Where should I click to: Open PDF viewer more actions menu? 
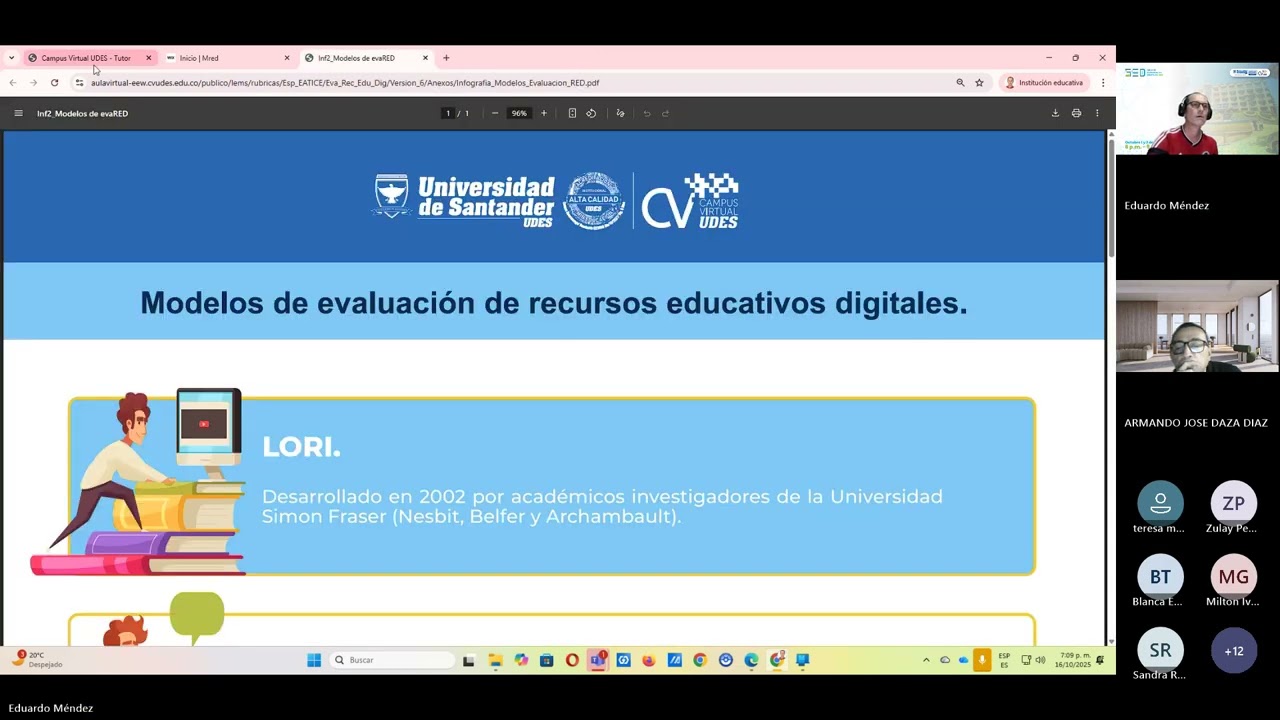1097,113
